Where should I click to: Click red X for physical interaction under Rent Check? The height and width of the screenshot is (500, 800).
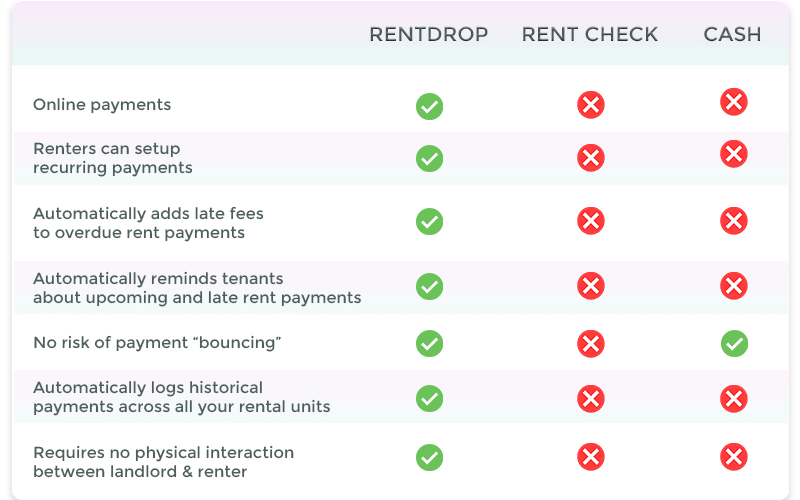pyautogui.click(x=590, y=457)
